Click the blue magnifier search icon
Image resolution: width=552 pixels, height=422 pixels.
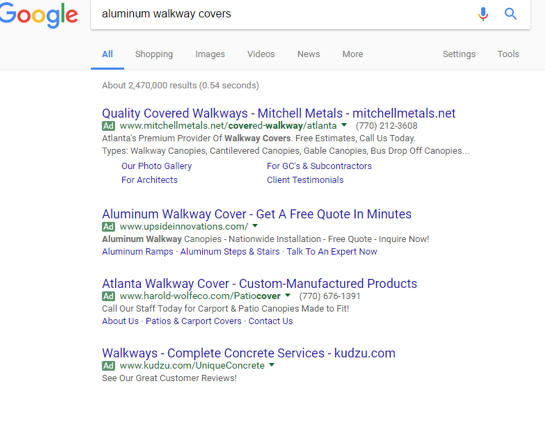coord(510,14)
